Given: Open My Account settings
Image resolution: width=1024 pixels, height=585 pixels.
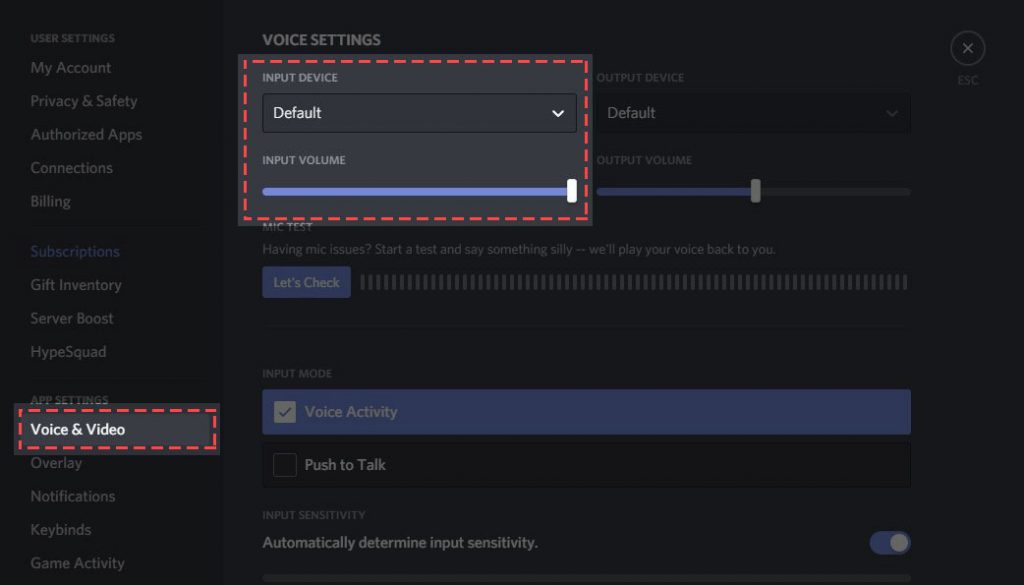Looking at the screenshot, I should tap(71, 68).
